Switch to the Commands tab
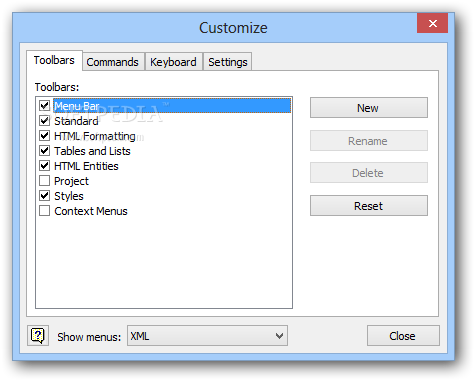 coord(113,62)
